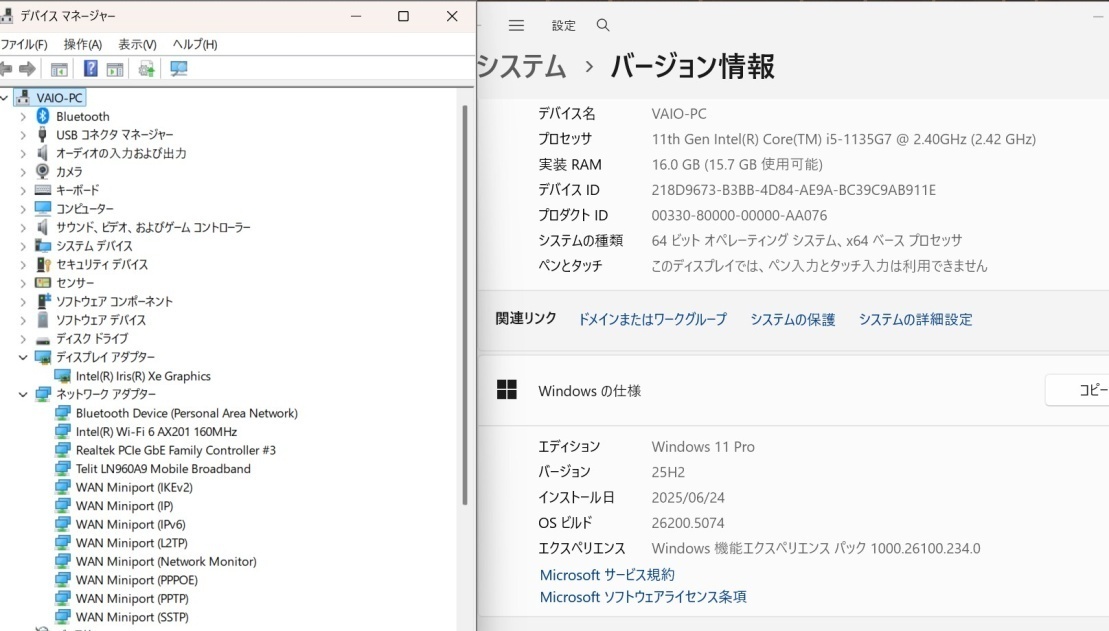Image resolution: width=1109 pixels, height=631 pixels.
Task: Click the Device Manager vertical scrollbar
Action: [464, 300]
